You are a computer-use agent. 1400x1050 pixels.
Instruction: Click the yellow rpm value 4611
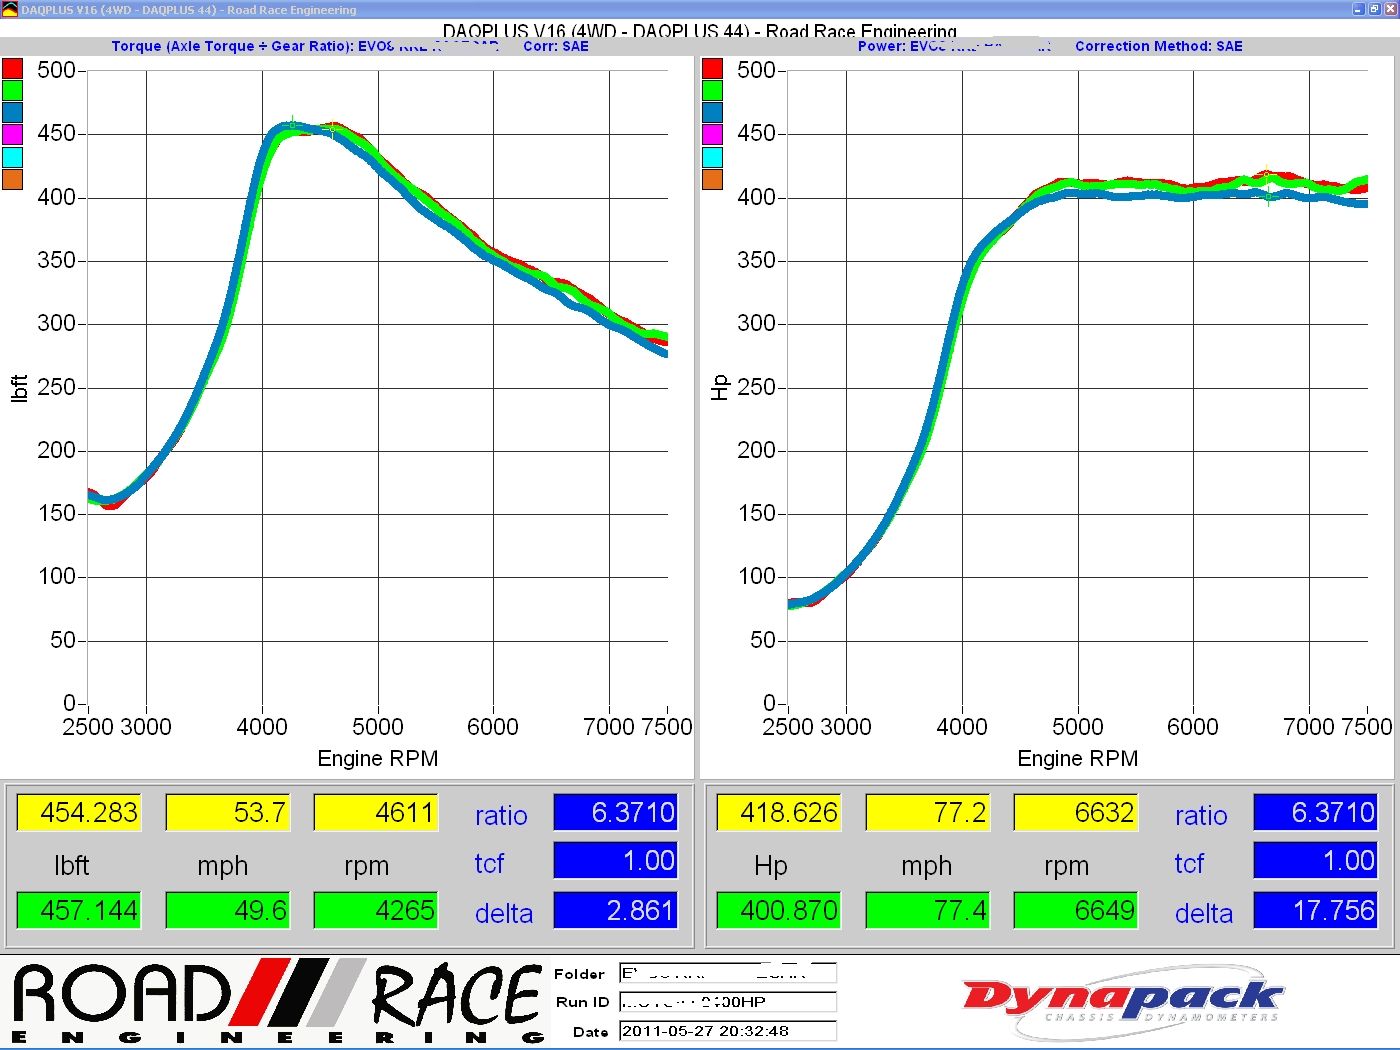(x=376, y=812)
